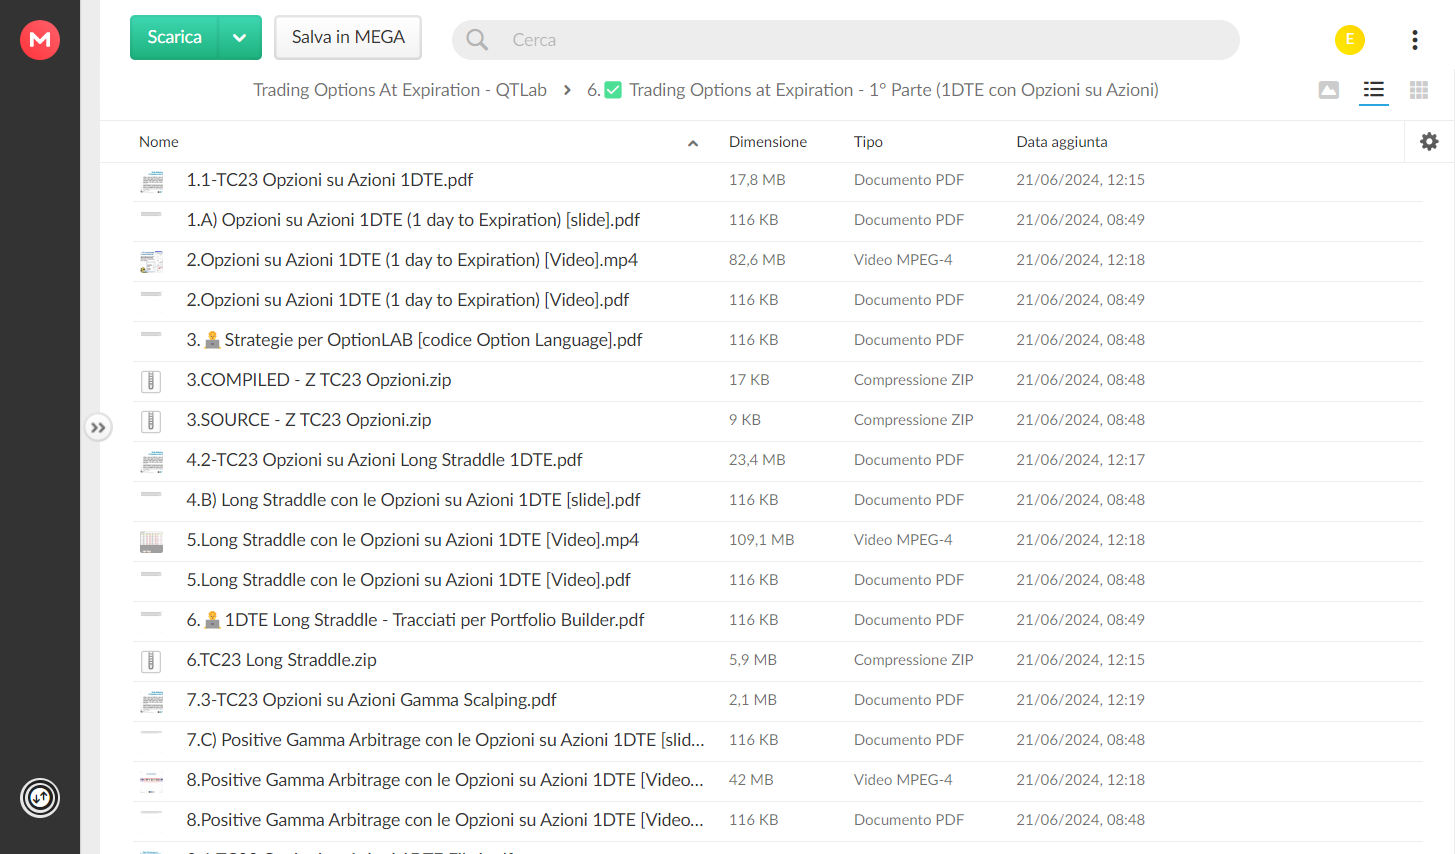Screen dimensions: 1455x854
Task: Go to Trading Options At Expiration - QTLab breadcrumb
Action: [x=400, y=90]
